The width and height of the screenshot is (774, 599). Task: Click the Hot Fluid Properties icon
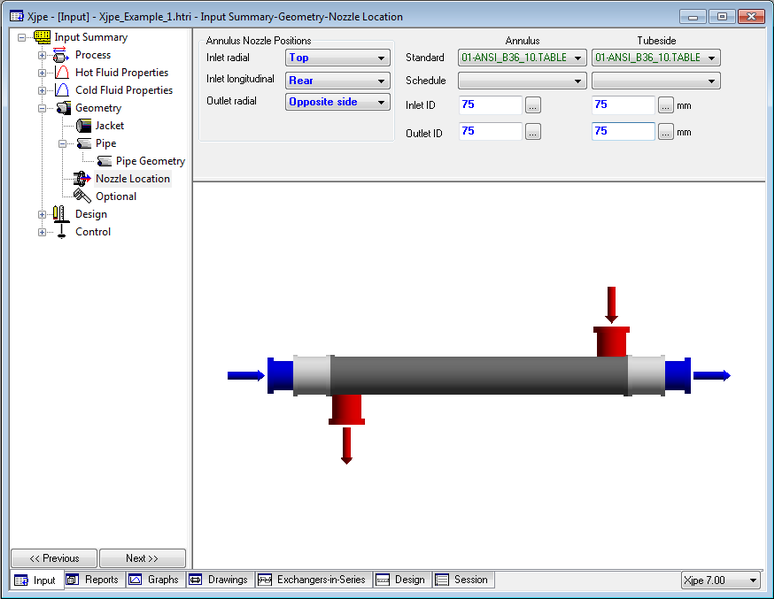63,73
